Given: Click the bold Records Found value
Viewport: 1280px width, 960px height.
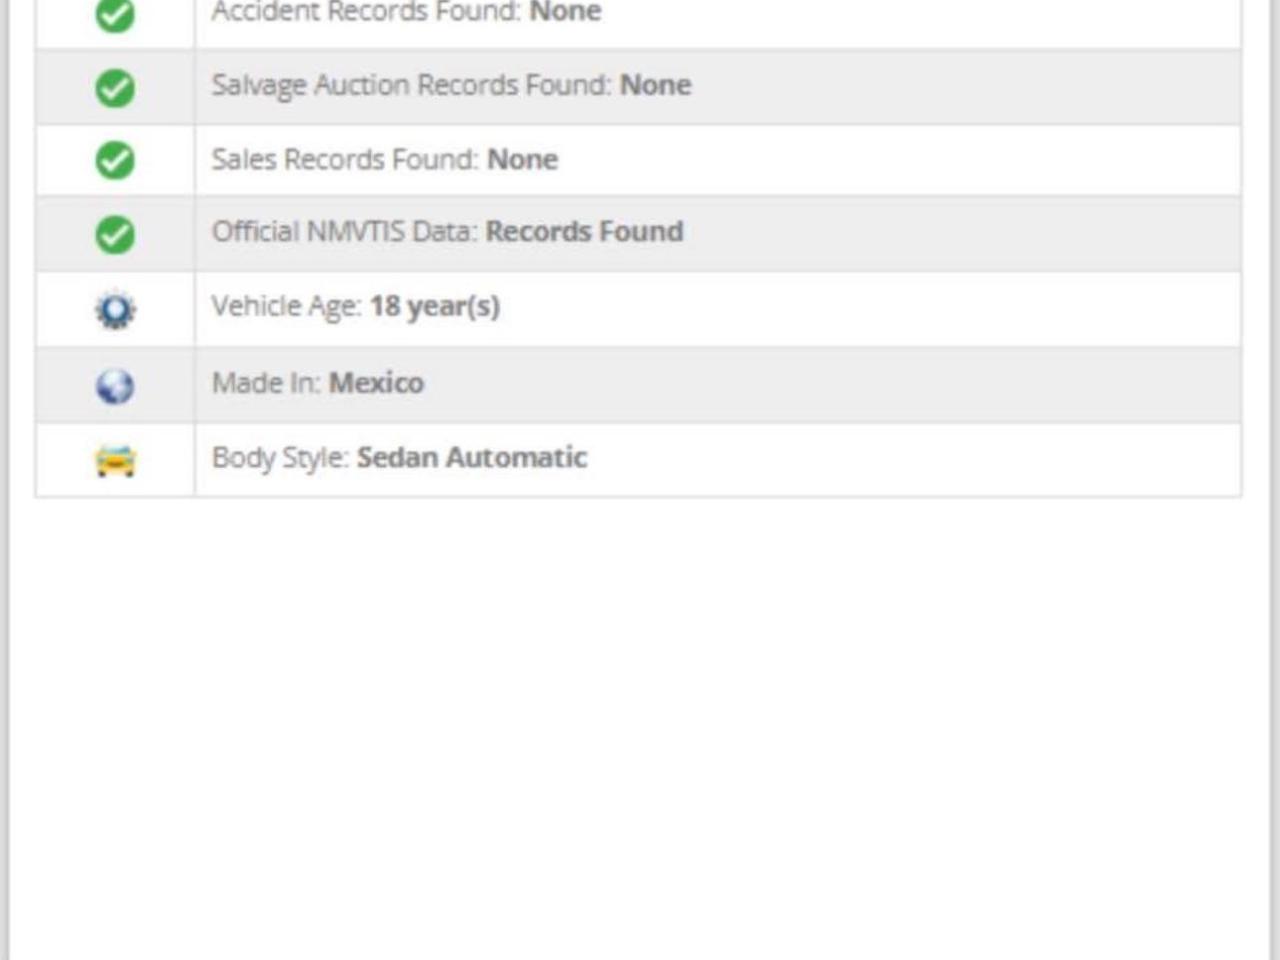Looking at the screenshot, I should pyautogui.click(x=584, y=231).
